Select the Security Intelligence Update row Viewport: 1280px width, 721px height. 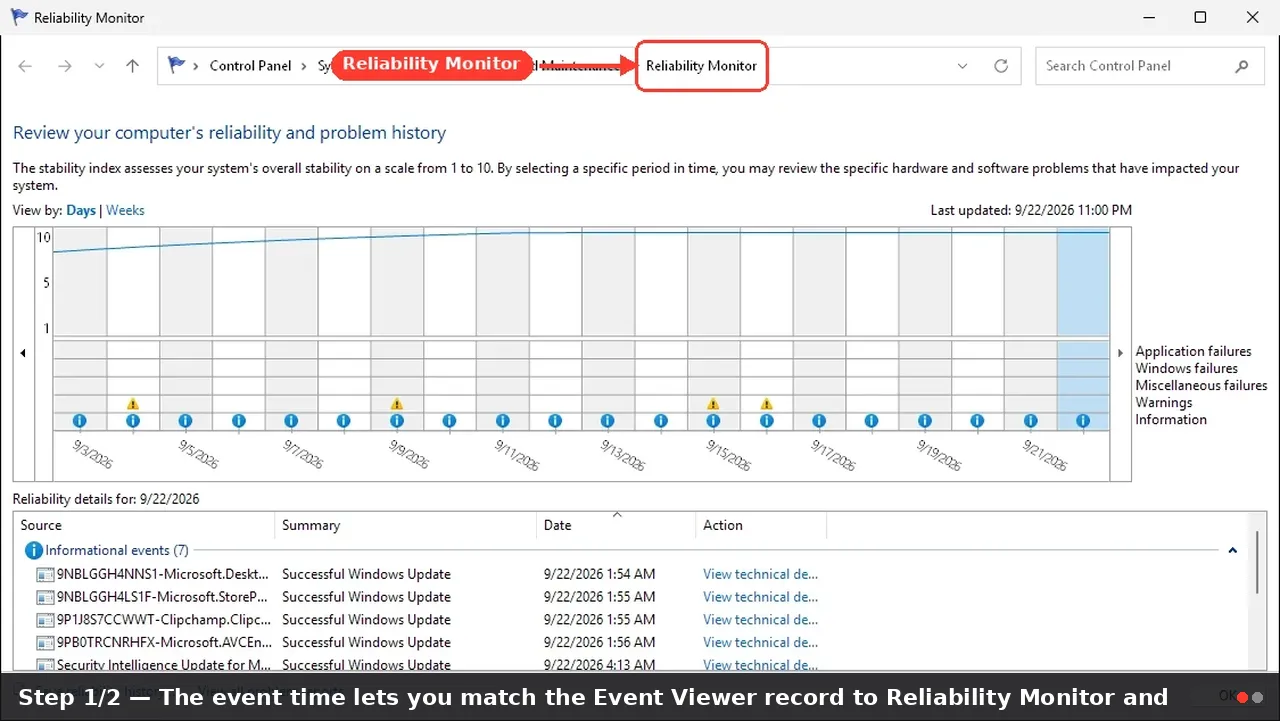click(x=630, y=664)
